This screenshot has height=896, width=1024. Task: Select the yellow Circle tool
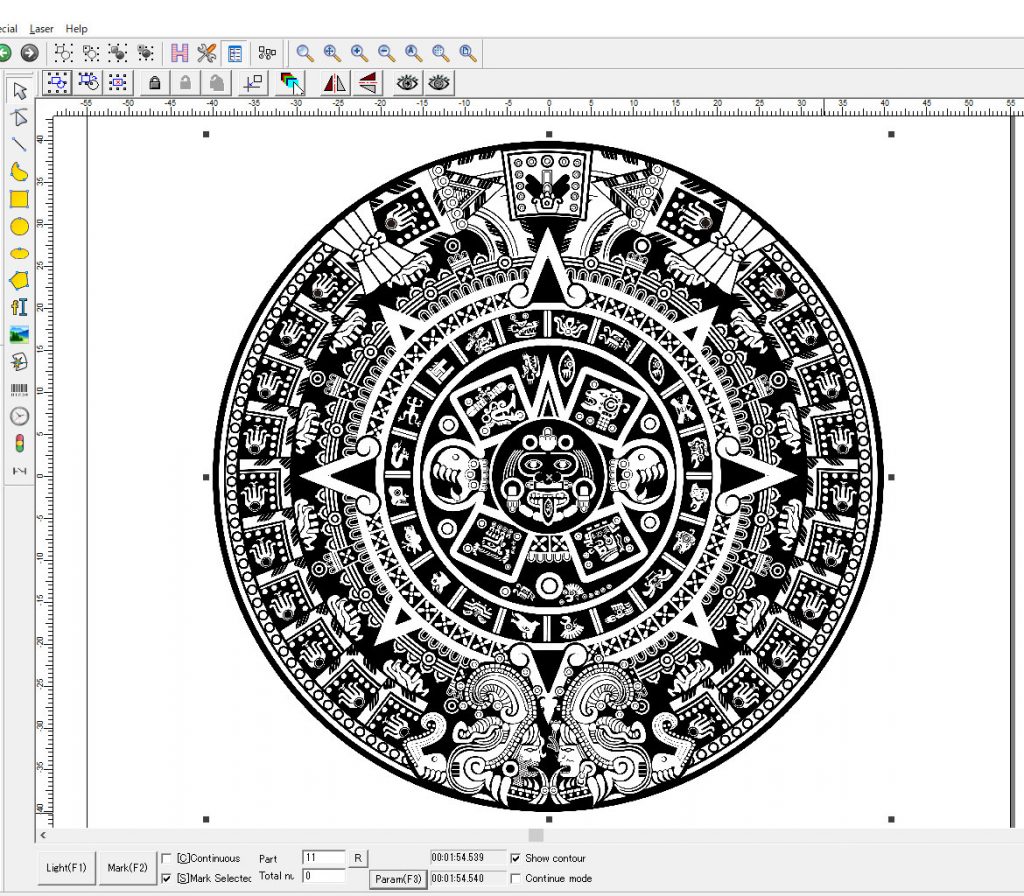[x=20, y=227]
